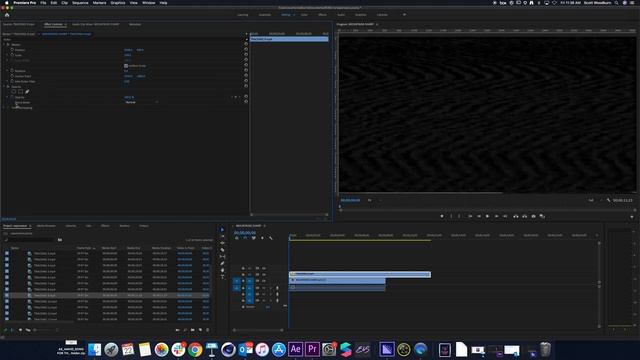The height and width of the screenshot is (360, 640).
Task: Add a marker from timeline header
Action: (262, 238)
